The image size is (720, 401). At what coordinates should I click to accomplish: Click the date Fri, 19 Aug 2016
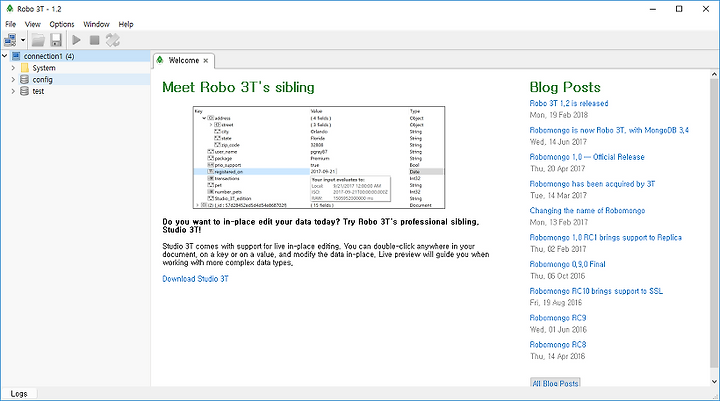[x=556, y=303]
